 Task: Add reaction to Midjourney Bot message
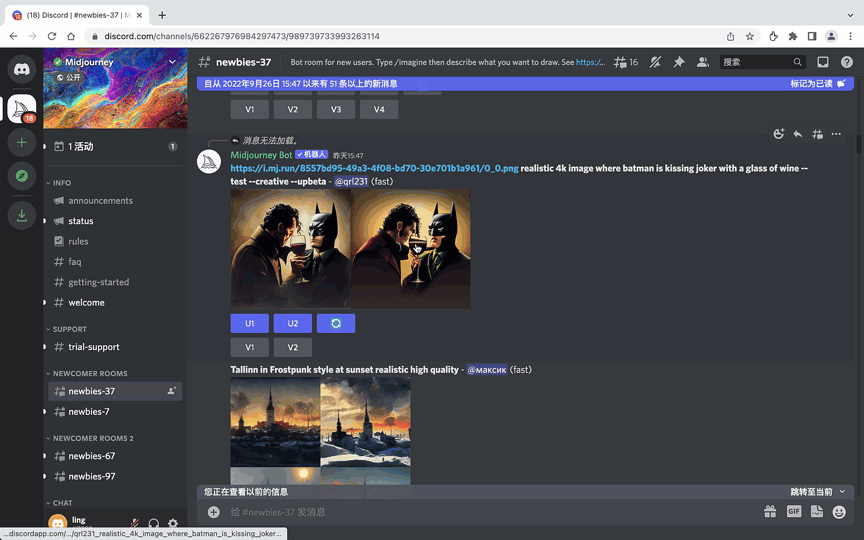click(779, 134)
